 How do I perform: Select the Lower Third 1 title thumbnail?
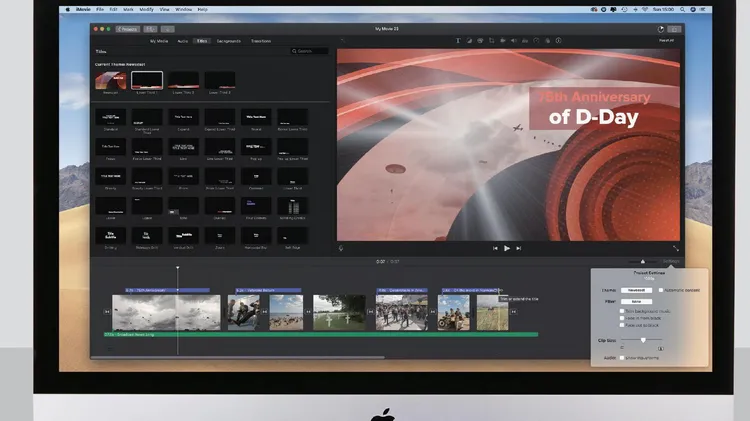point(147,80)
